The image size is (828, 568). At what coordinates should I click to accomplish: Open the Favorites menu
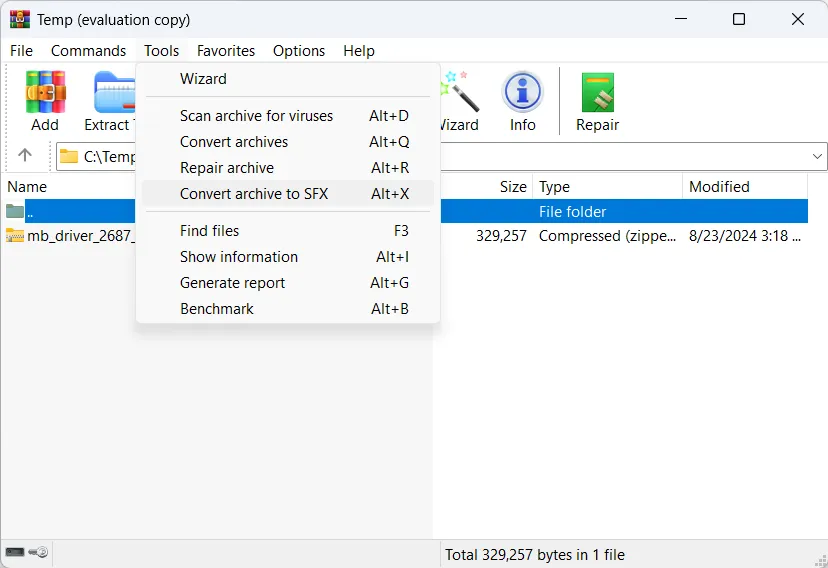tap(226, 51)
